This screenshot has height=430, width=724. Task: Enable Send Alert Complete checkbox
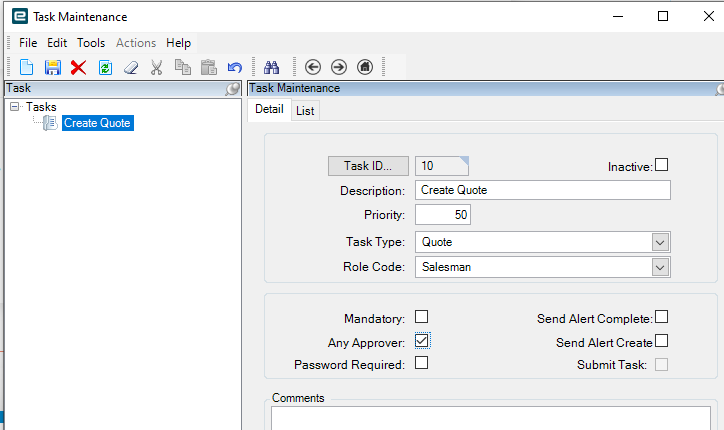(661, 317)
